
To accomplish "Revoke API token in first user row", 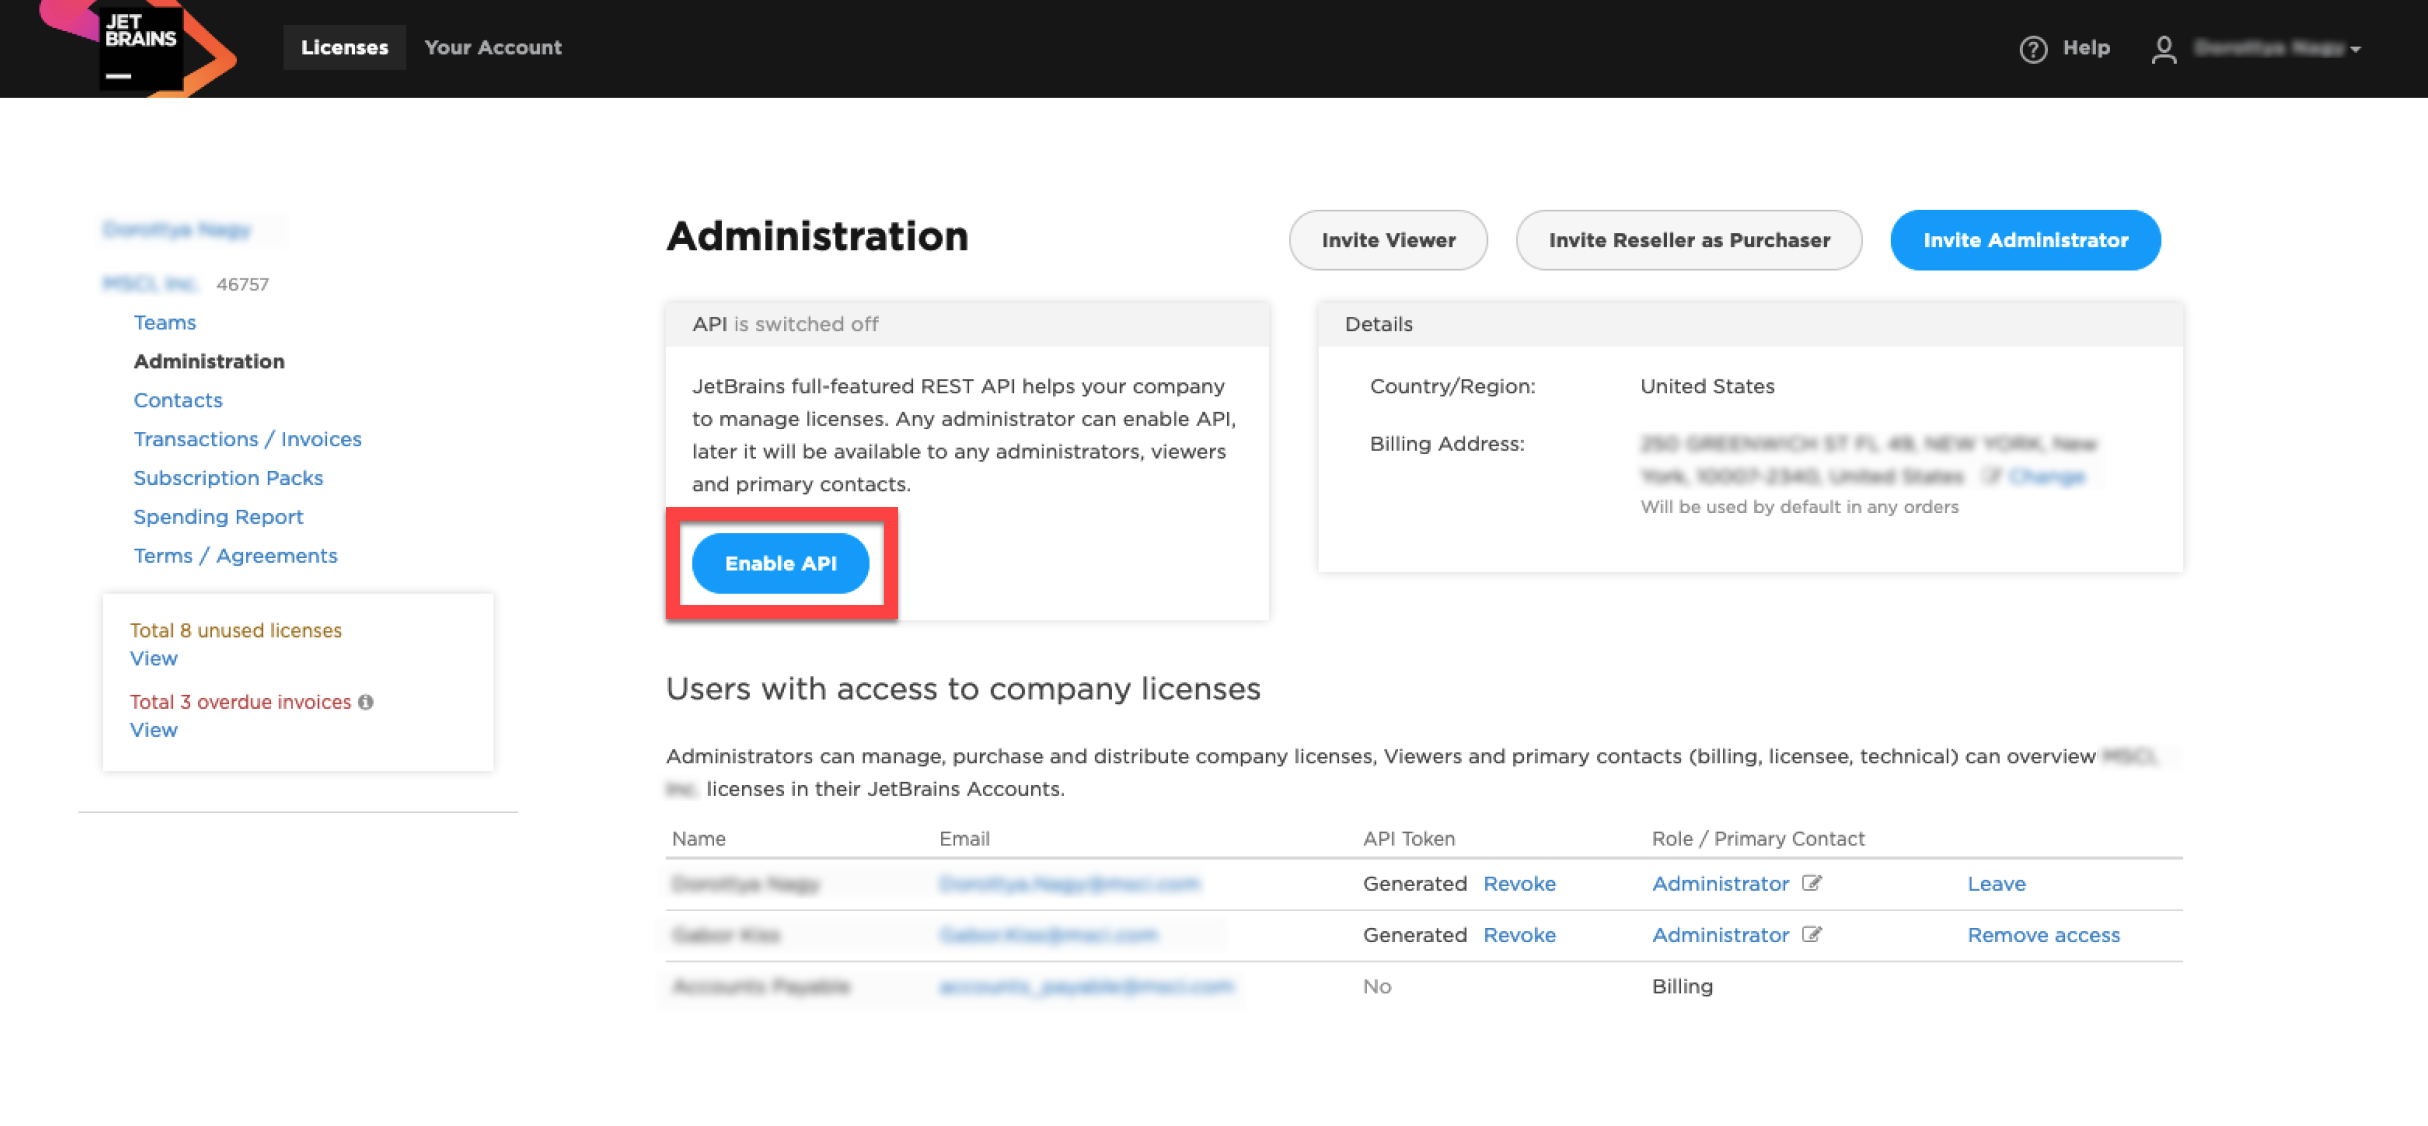I will (1519, 884).
